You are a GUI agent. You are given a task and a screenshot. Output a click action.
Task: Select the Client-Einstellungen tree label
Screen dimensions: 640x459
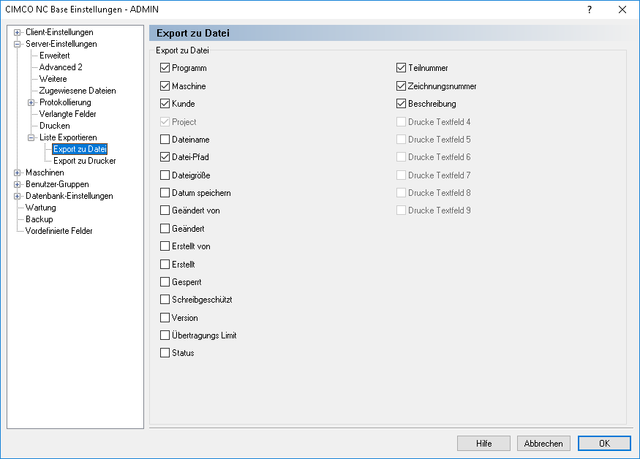point(59,32)
